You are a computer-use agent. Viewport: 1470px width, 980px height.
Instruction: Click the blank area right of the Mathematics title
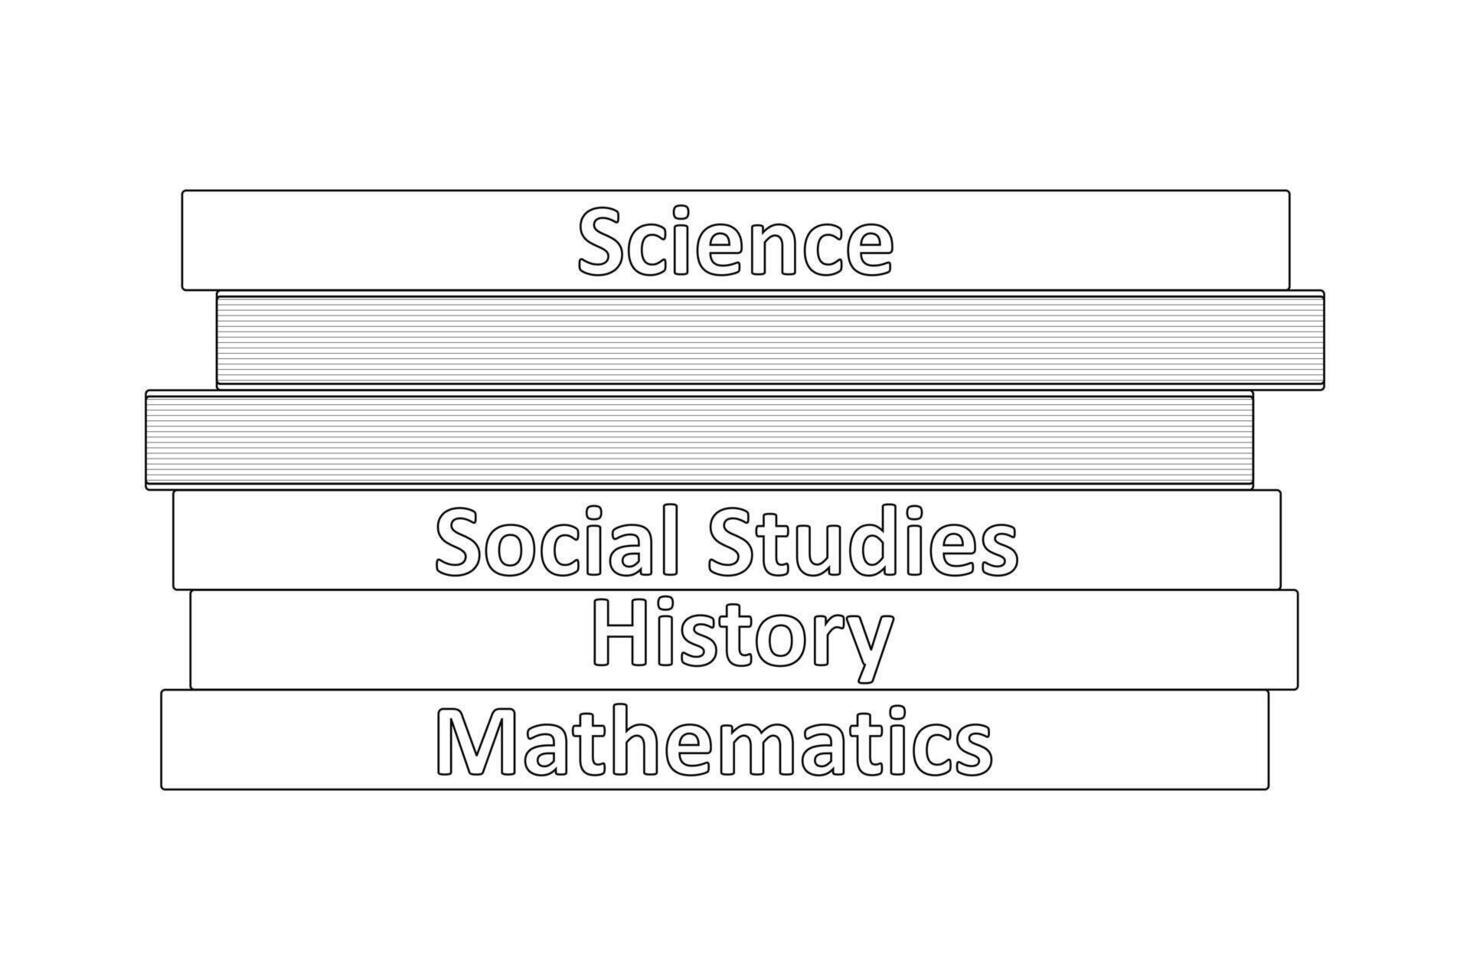[x=1131, y=740]
